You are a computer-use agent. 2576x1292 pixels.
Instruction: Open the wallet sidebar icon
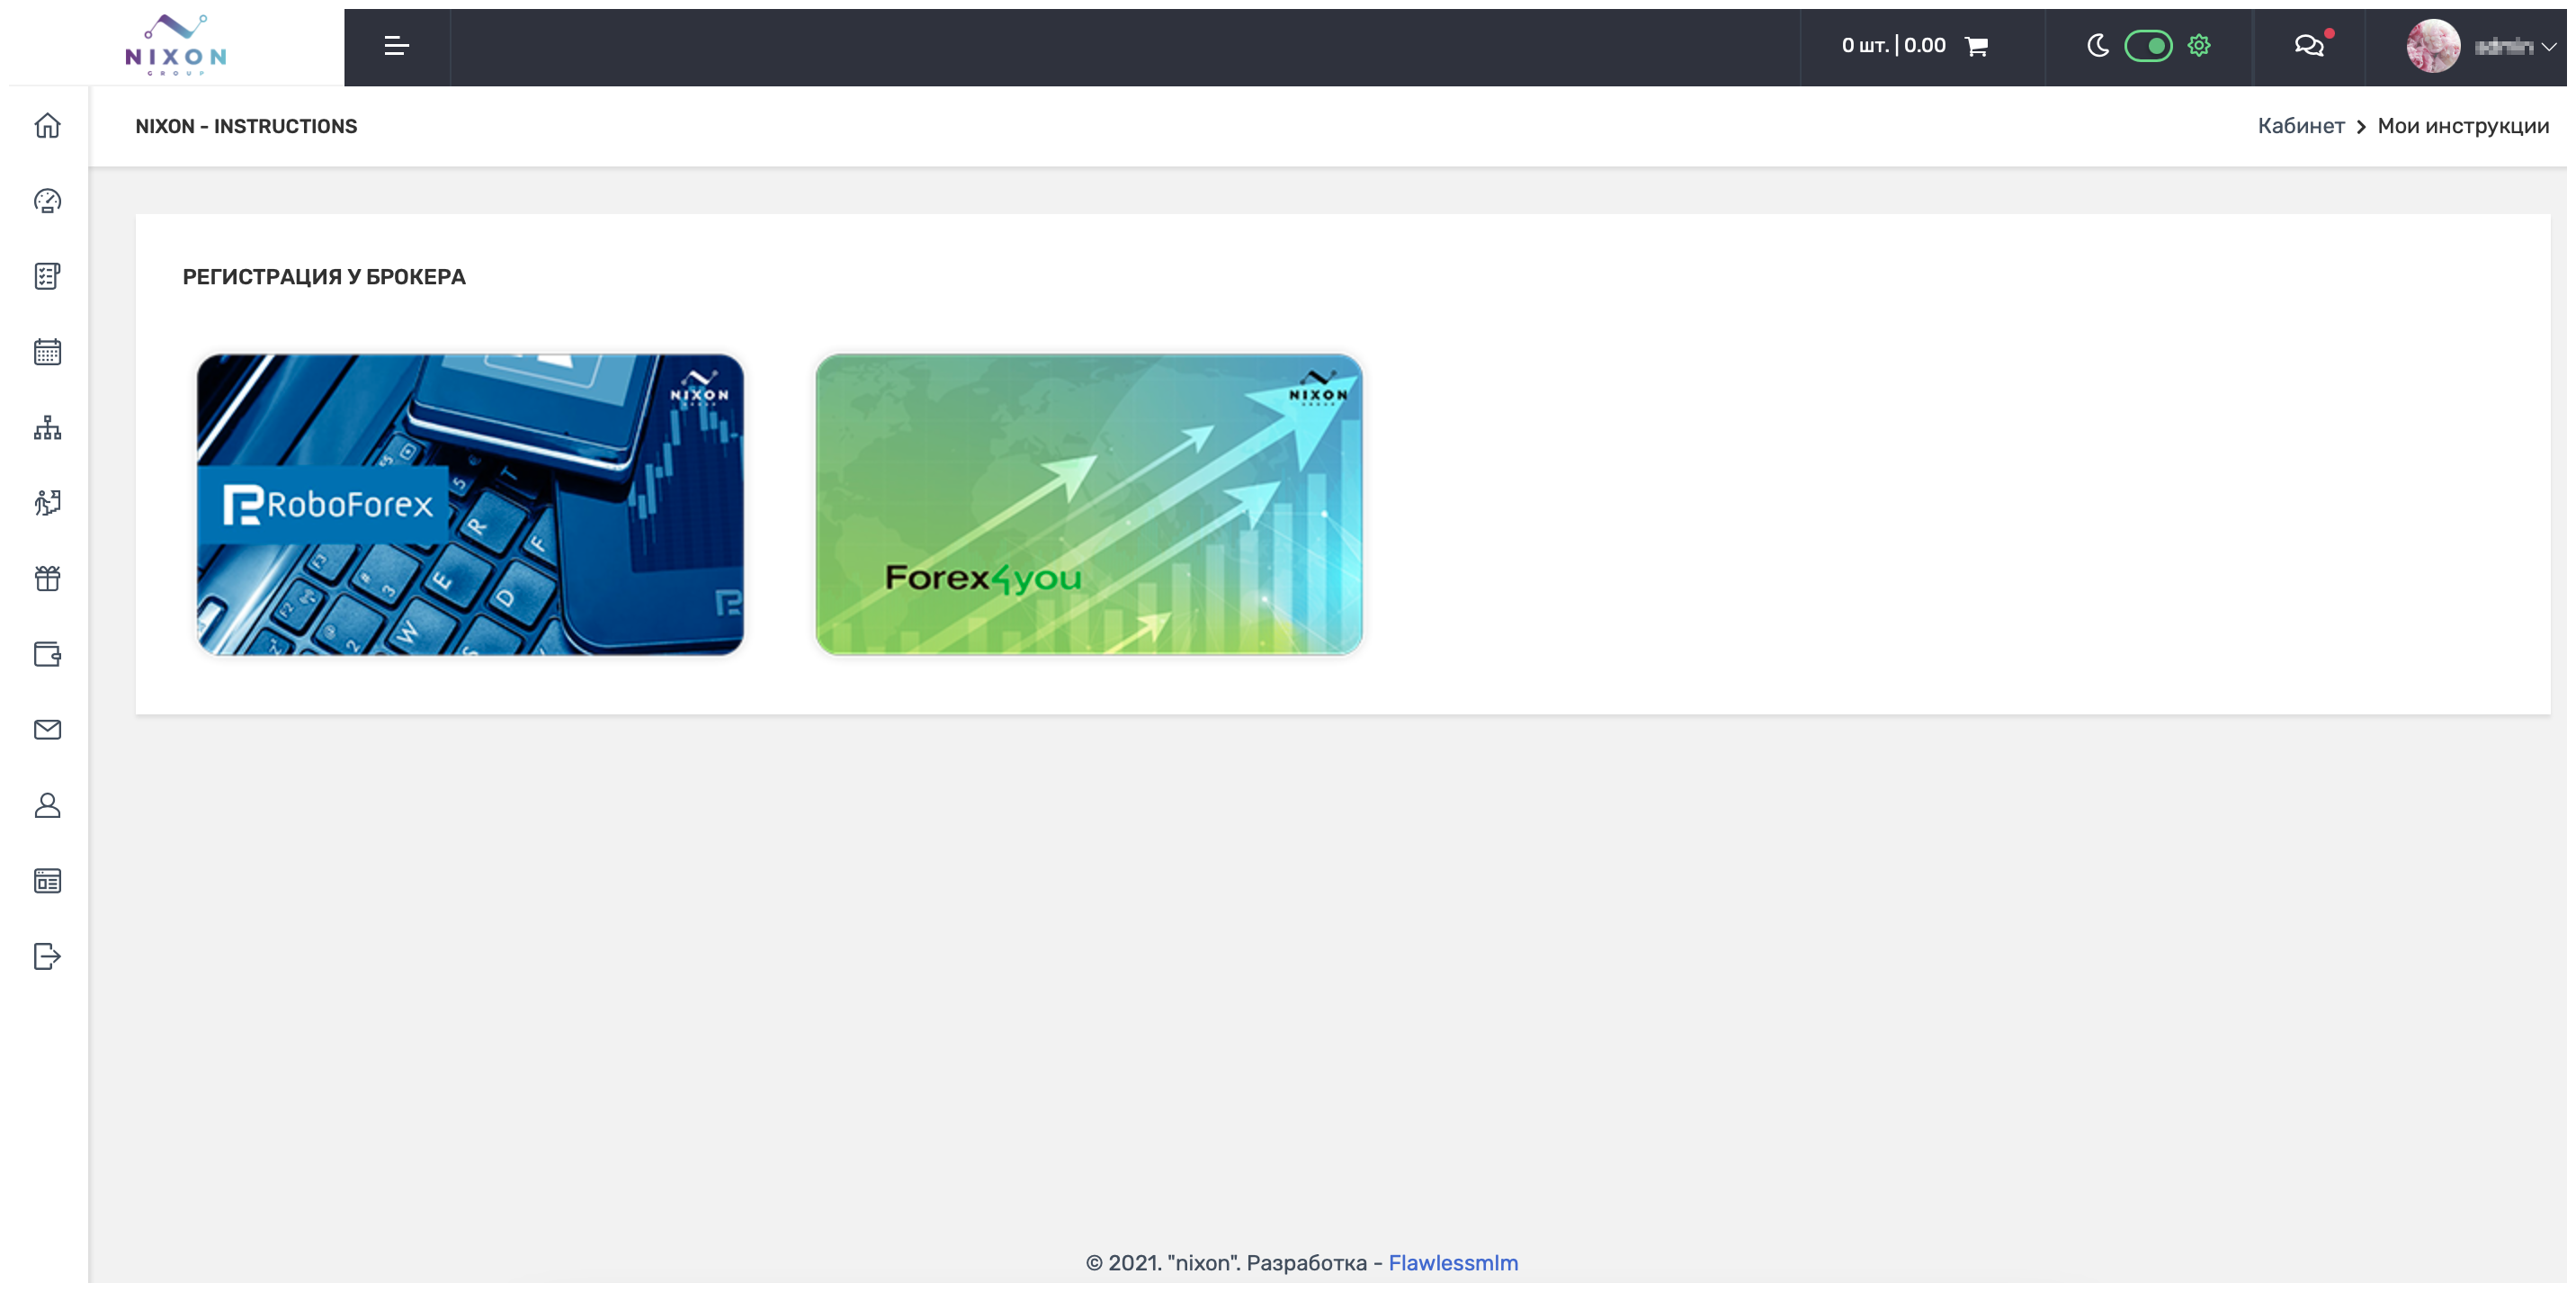coord(47,654)
